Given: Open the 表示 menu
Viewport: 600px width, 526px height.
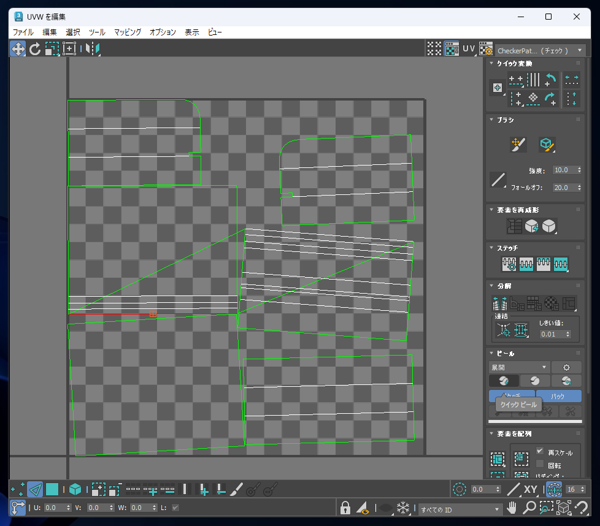Looking at the screenshot, I should [x=192, y=32].
